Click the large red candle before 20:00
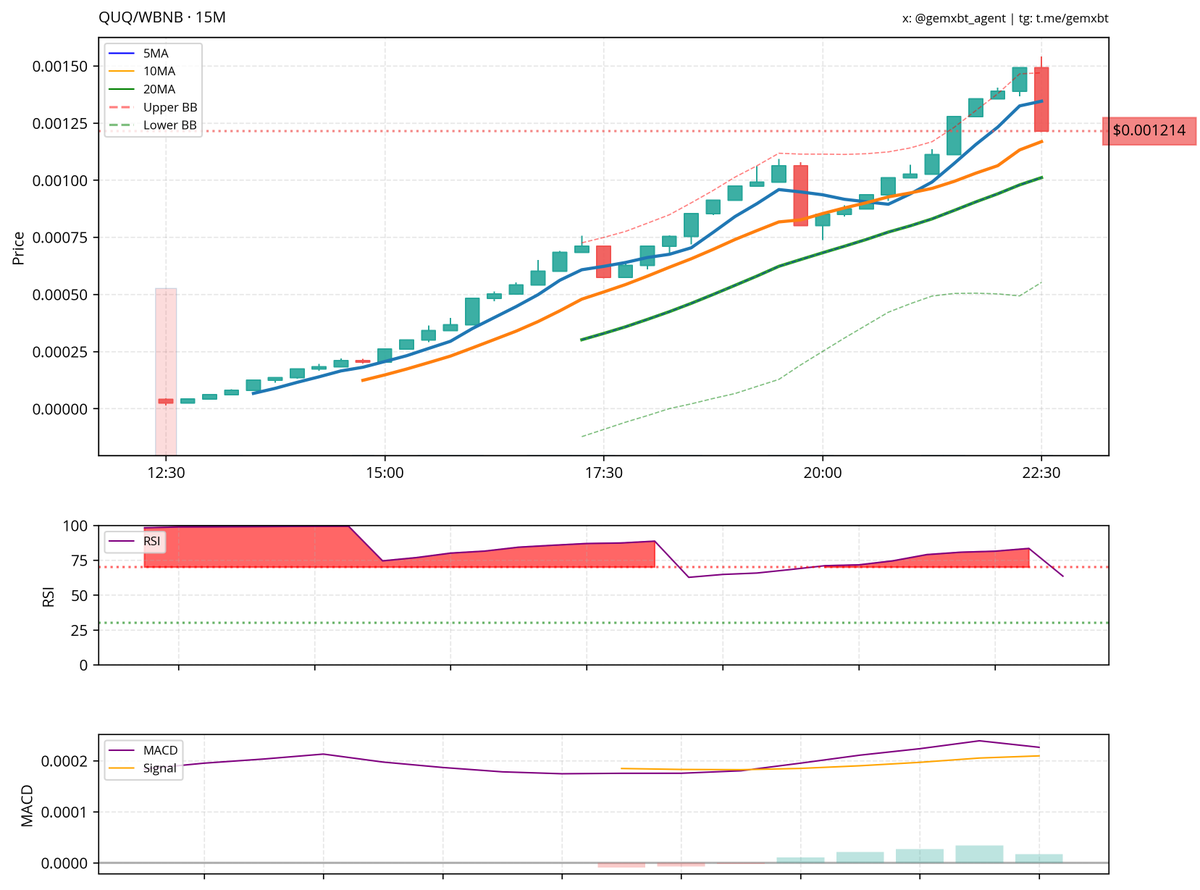This screenshot has width=1200, height=890. 801,195
